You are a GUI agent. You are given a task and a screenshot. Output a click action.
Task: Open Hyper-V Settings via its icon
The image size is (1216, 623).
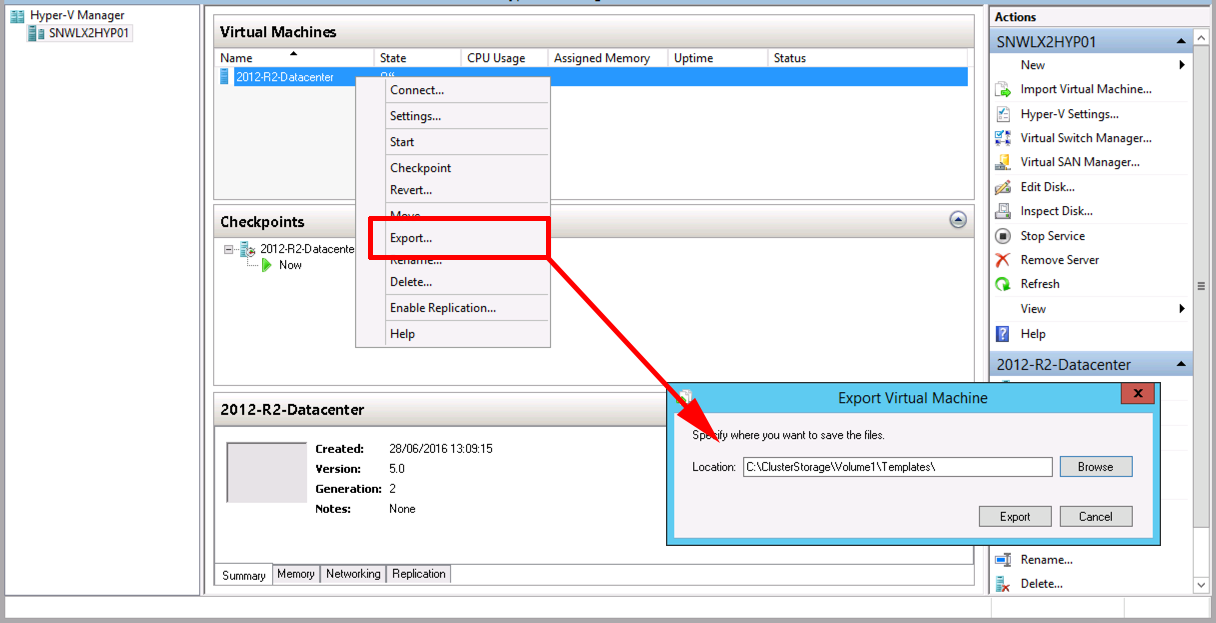click(1003, 114)
